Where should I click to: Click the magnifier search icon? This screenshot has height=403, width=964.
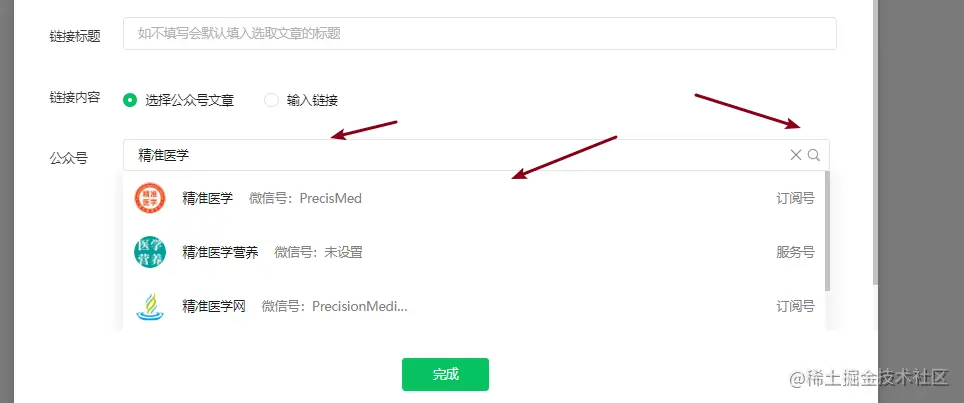tap(814, 155)
